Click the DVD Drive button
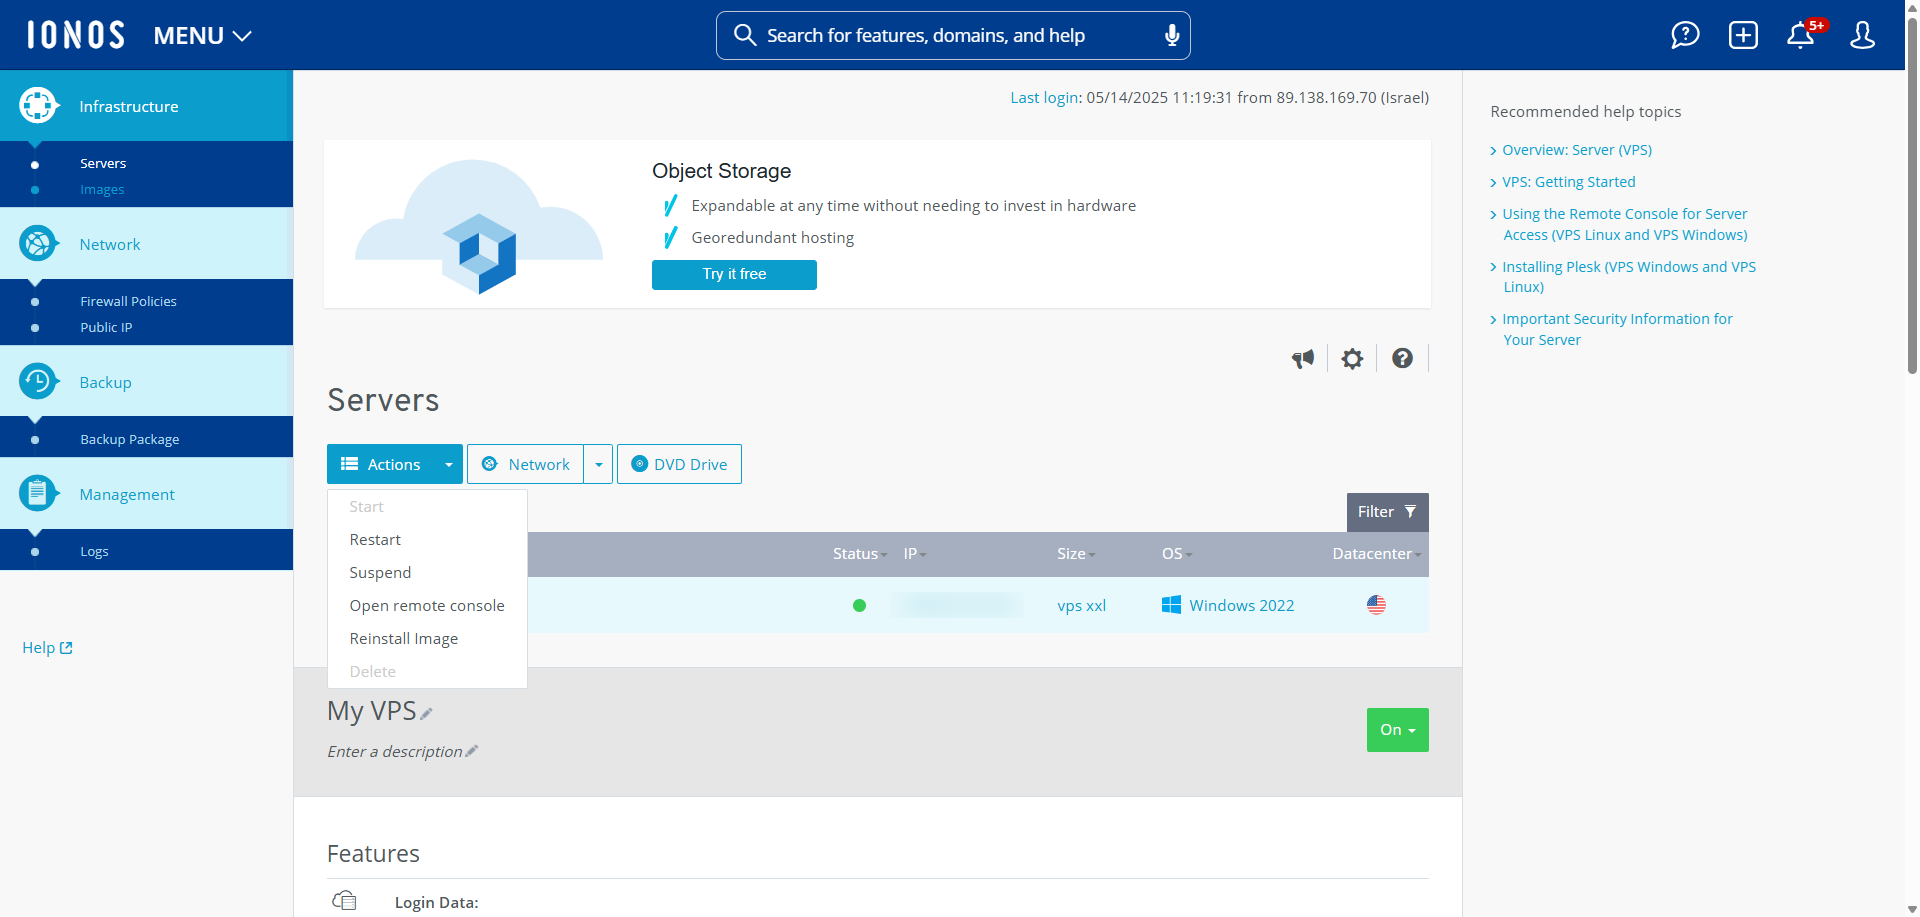This screenshot has width=1920, height=917. [679, 464]
